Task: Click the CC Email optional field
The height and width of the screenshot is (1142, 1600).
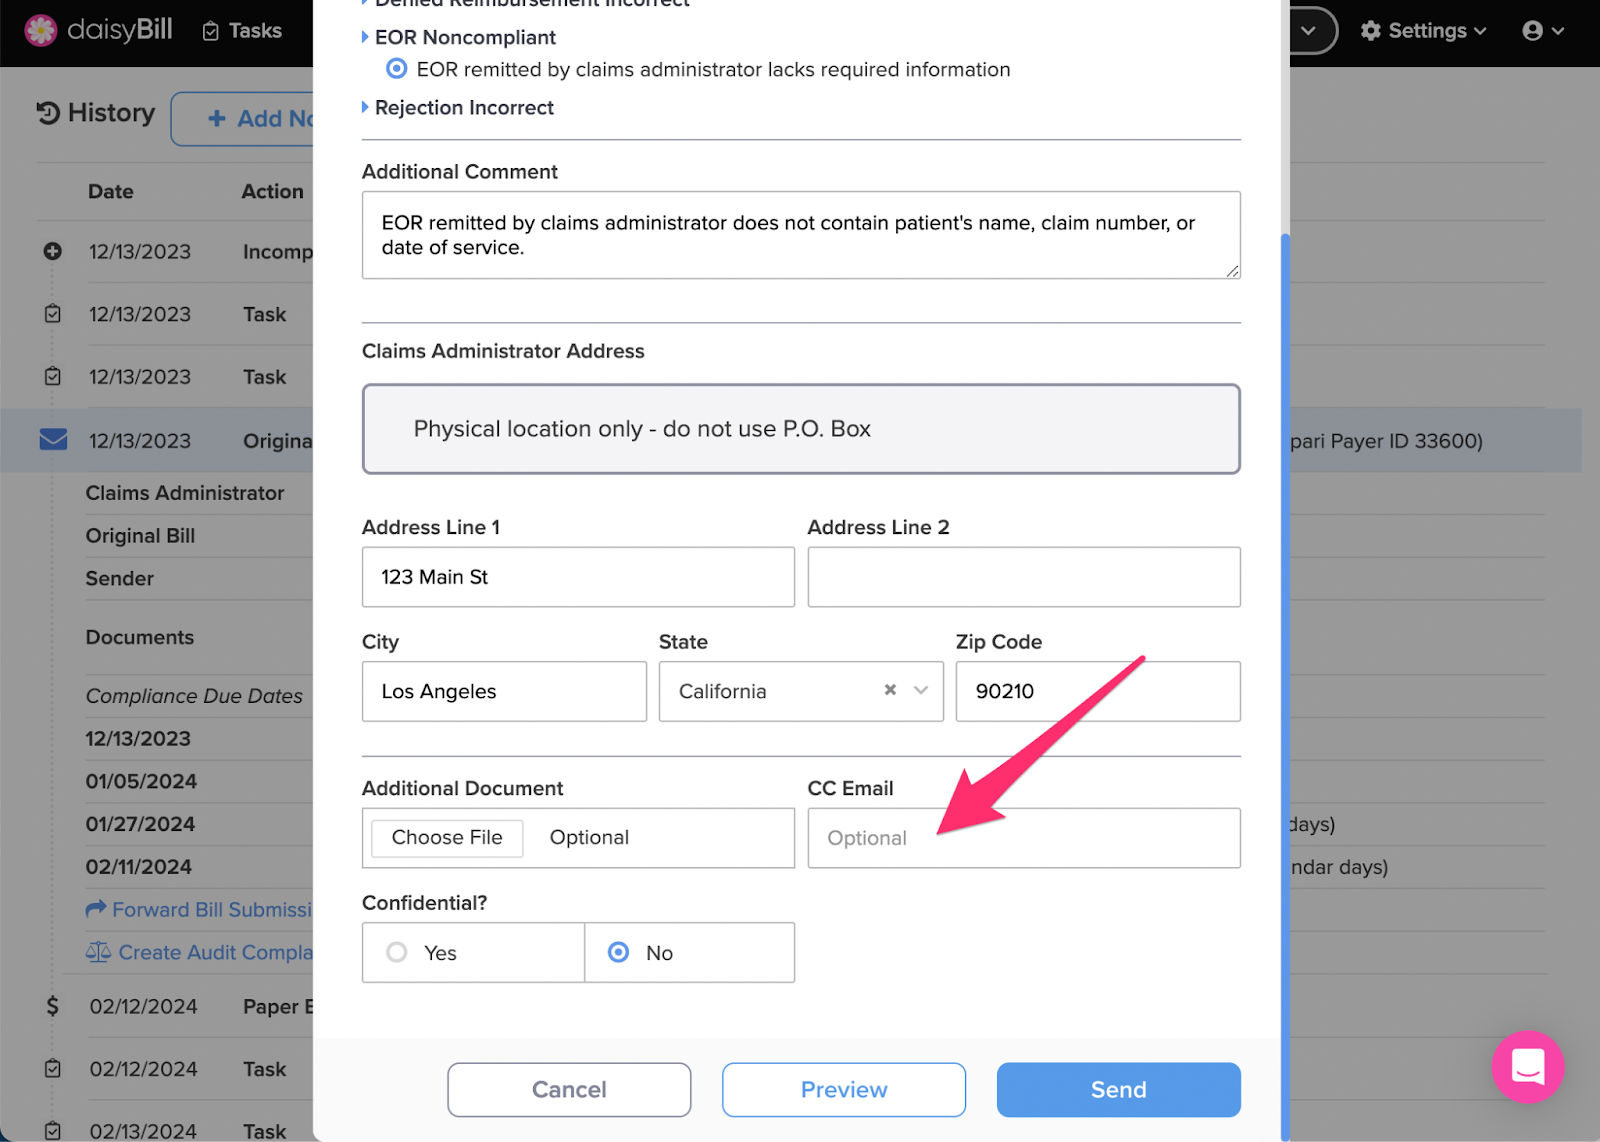Action: point(1024,838)
